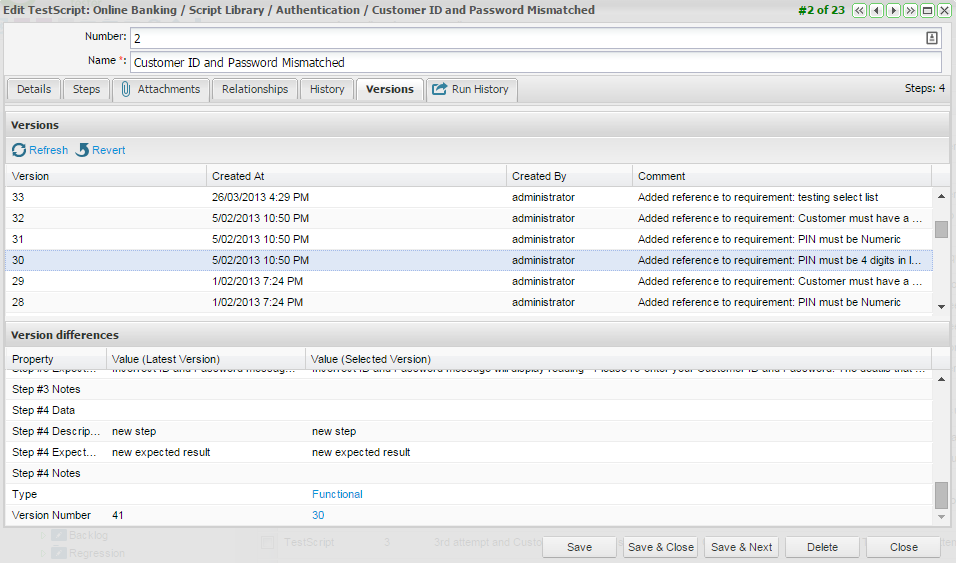Viewport: 956px width, 563px height.
Task: Switch to the Steps tab
Action: point(87,89)
